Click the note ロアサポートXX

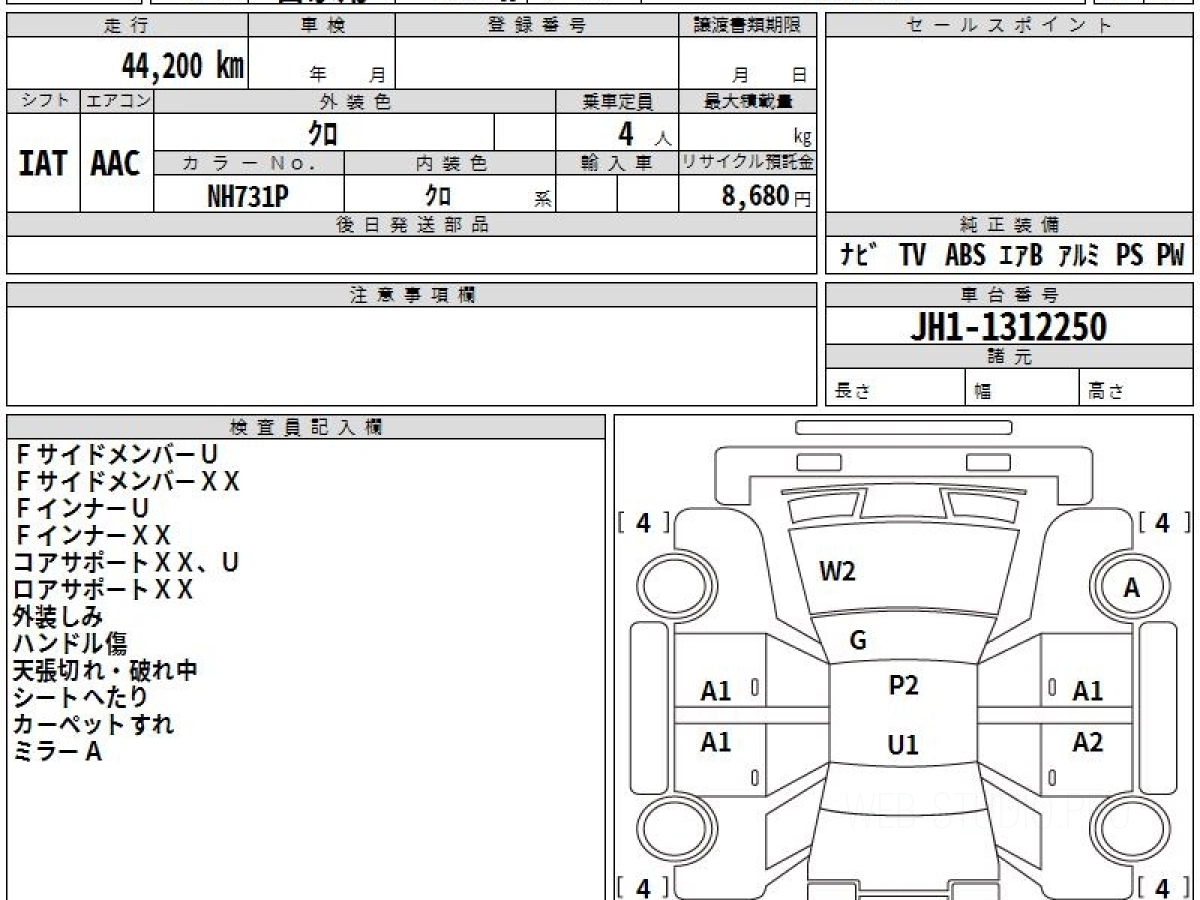tap(103, 590)
